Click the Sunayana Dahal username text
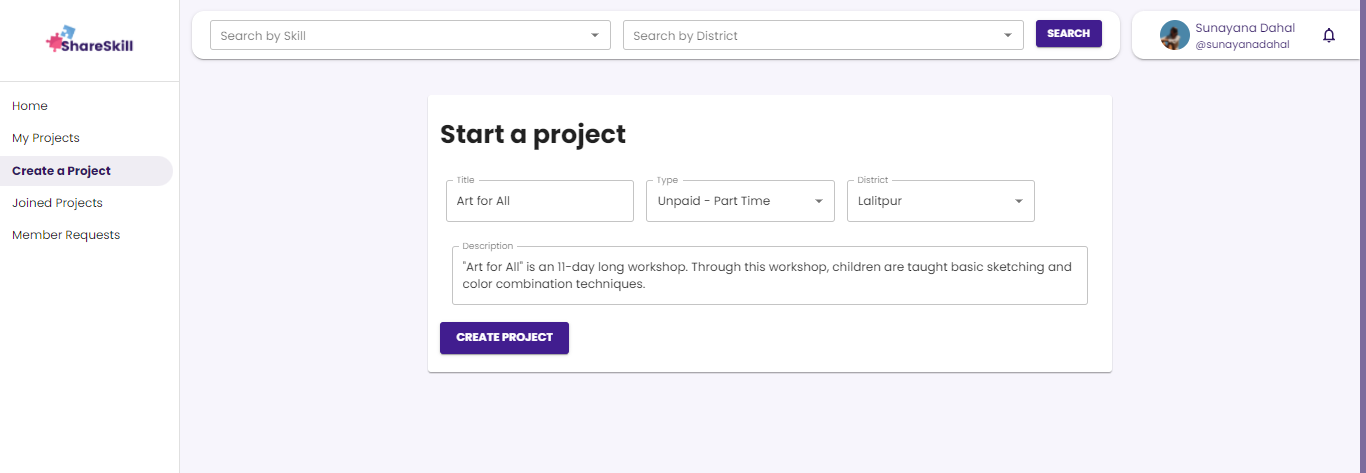1366x473 pixels. coord(1244,28)
